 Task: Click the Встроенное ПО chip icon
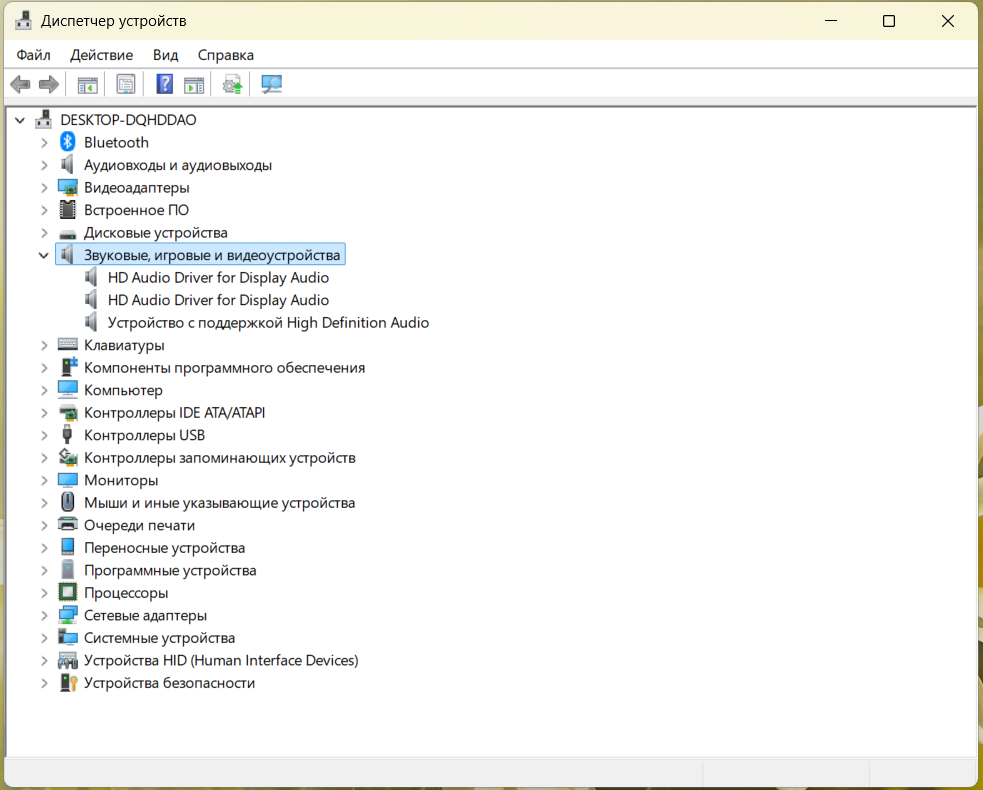(x=68, y=210)
